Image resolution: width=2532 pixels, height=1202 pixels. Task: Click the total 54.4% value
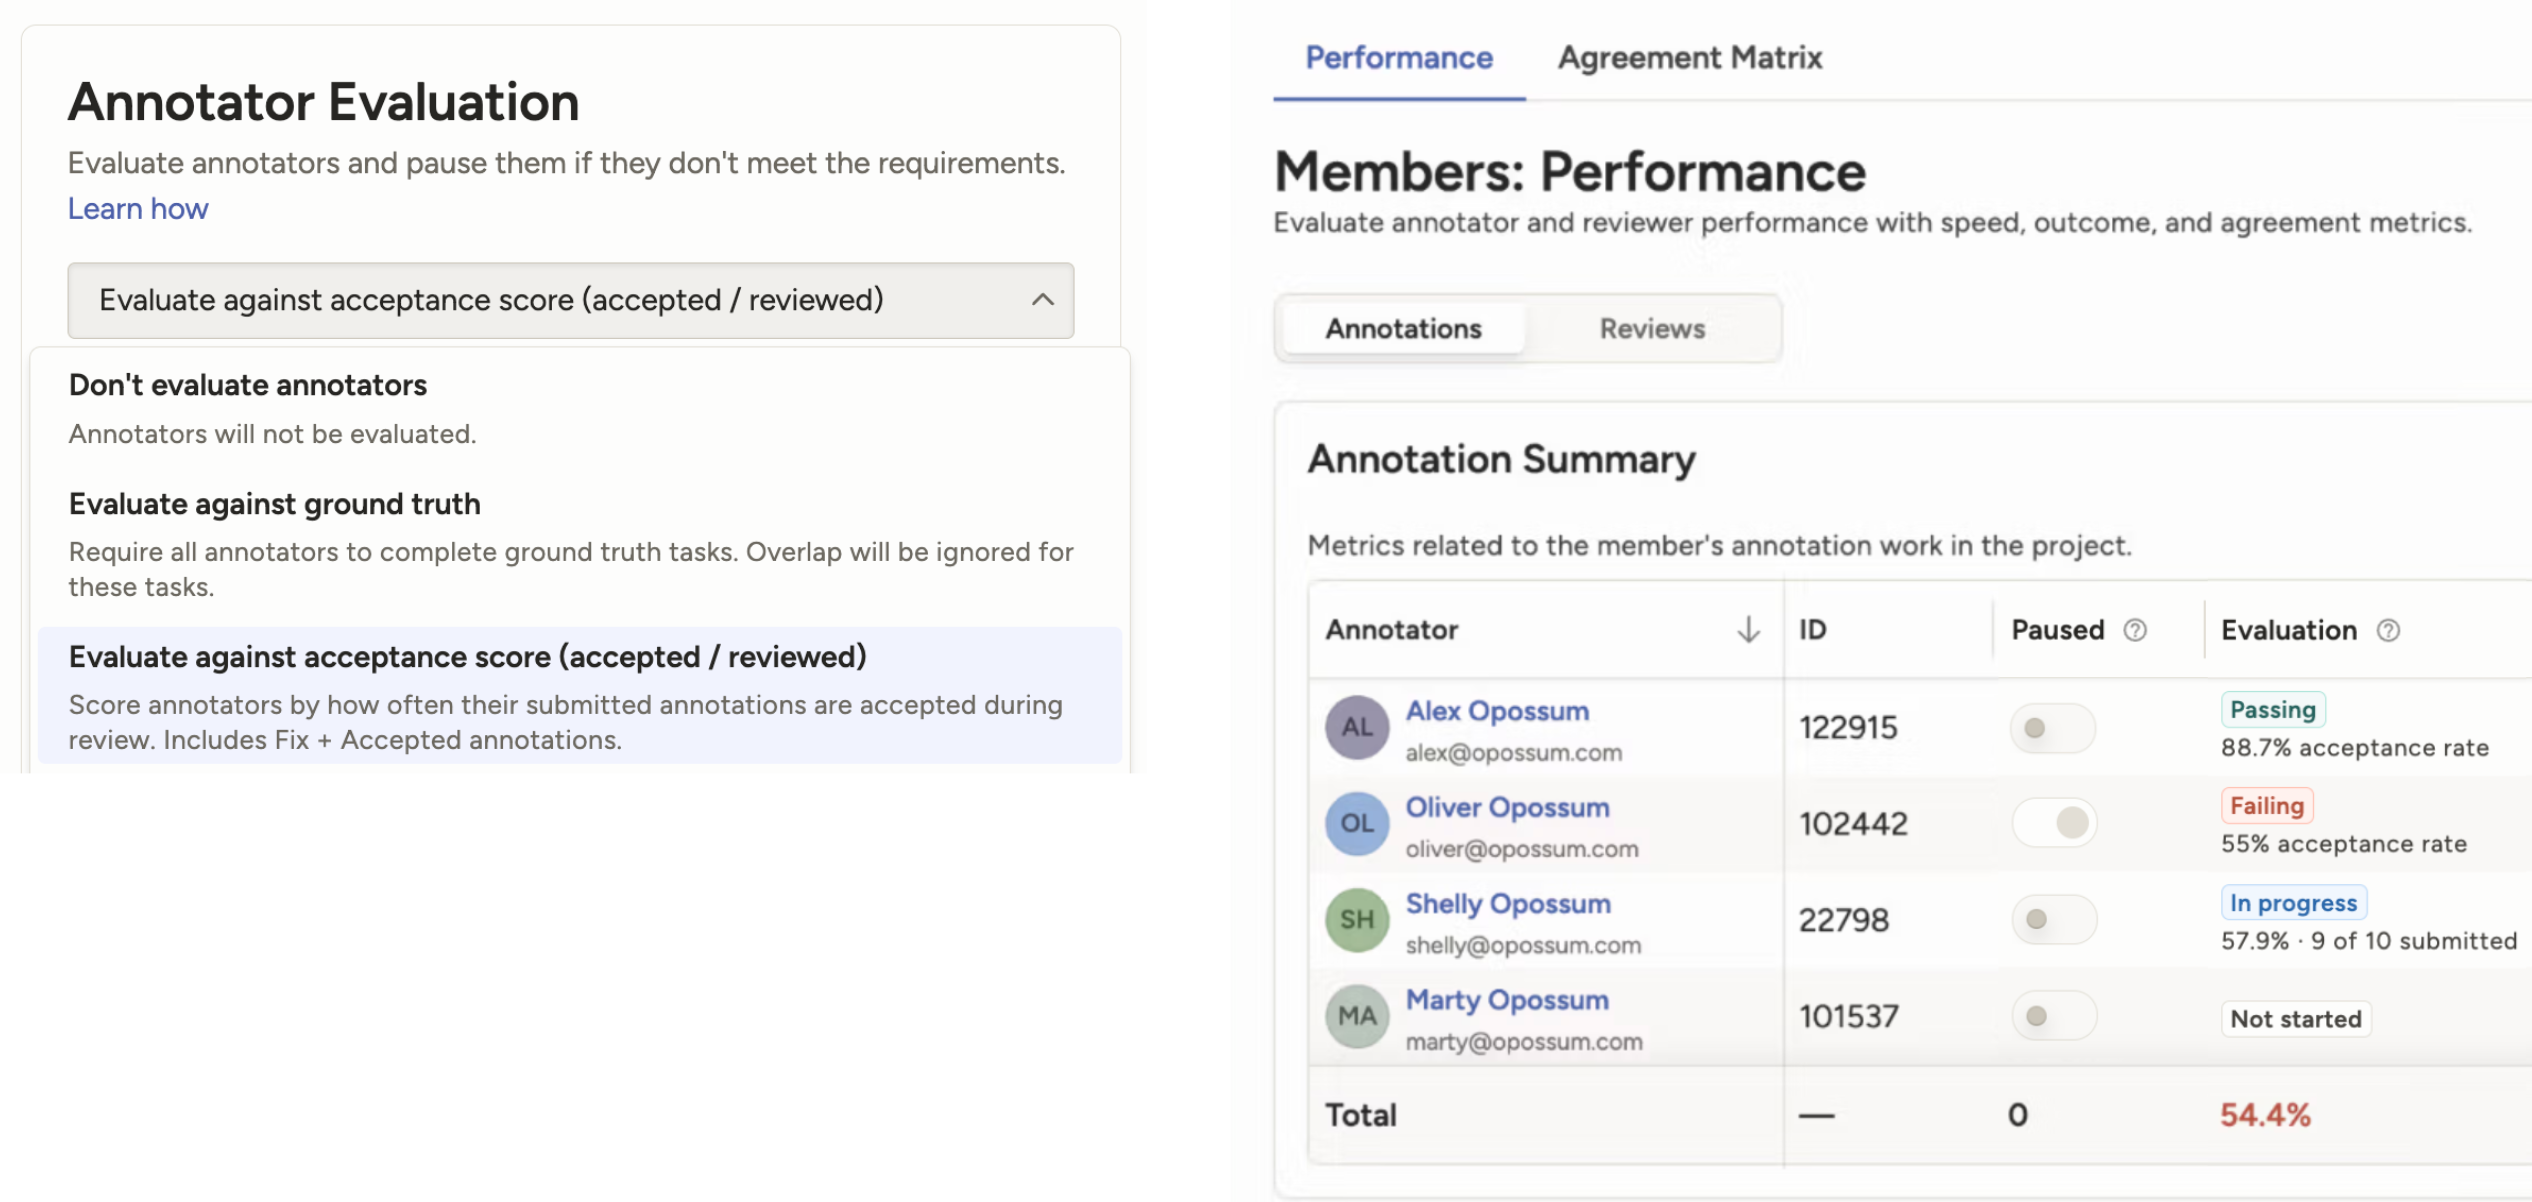(x=2265, y=1114)
